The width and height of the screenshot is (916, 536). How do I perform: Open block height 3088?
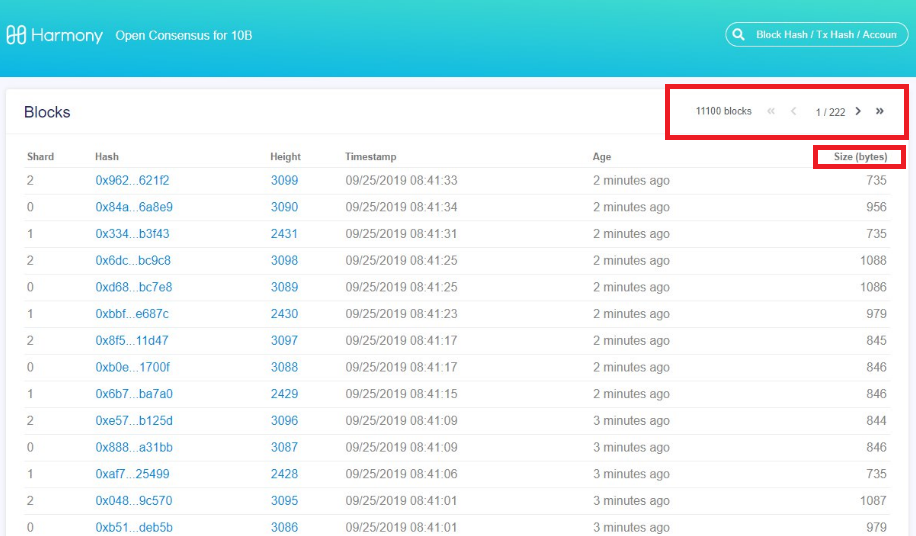284,367
